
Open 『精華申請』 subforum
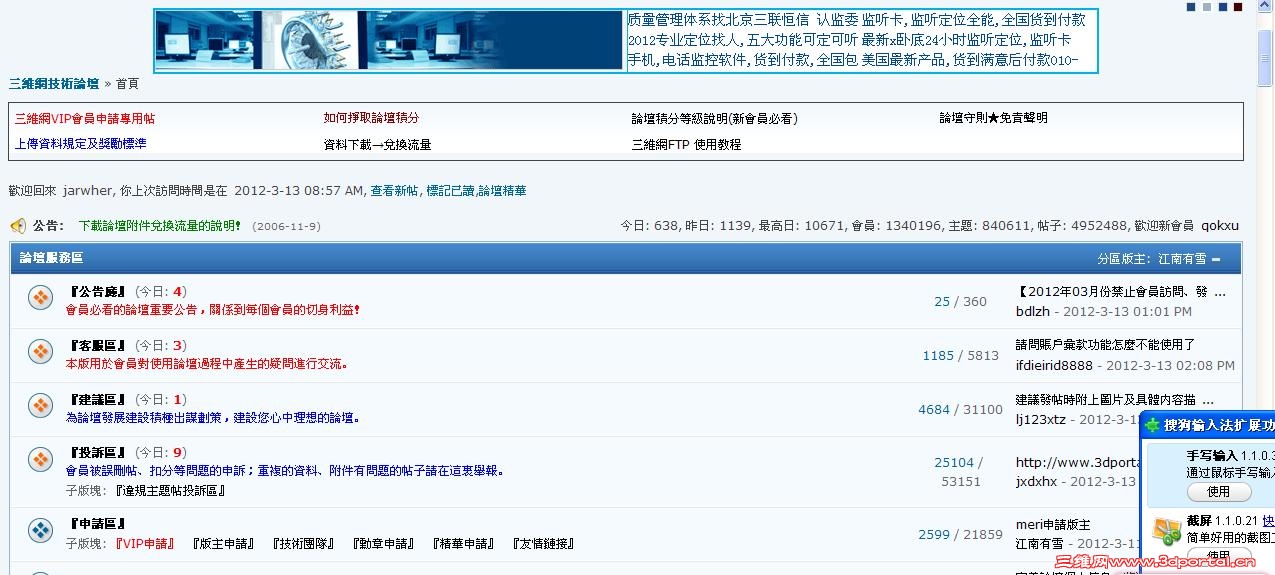[x=465, y=544]
